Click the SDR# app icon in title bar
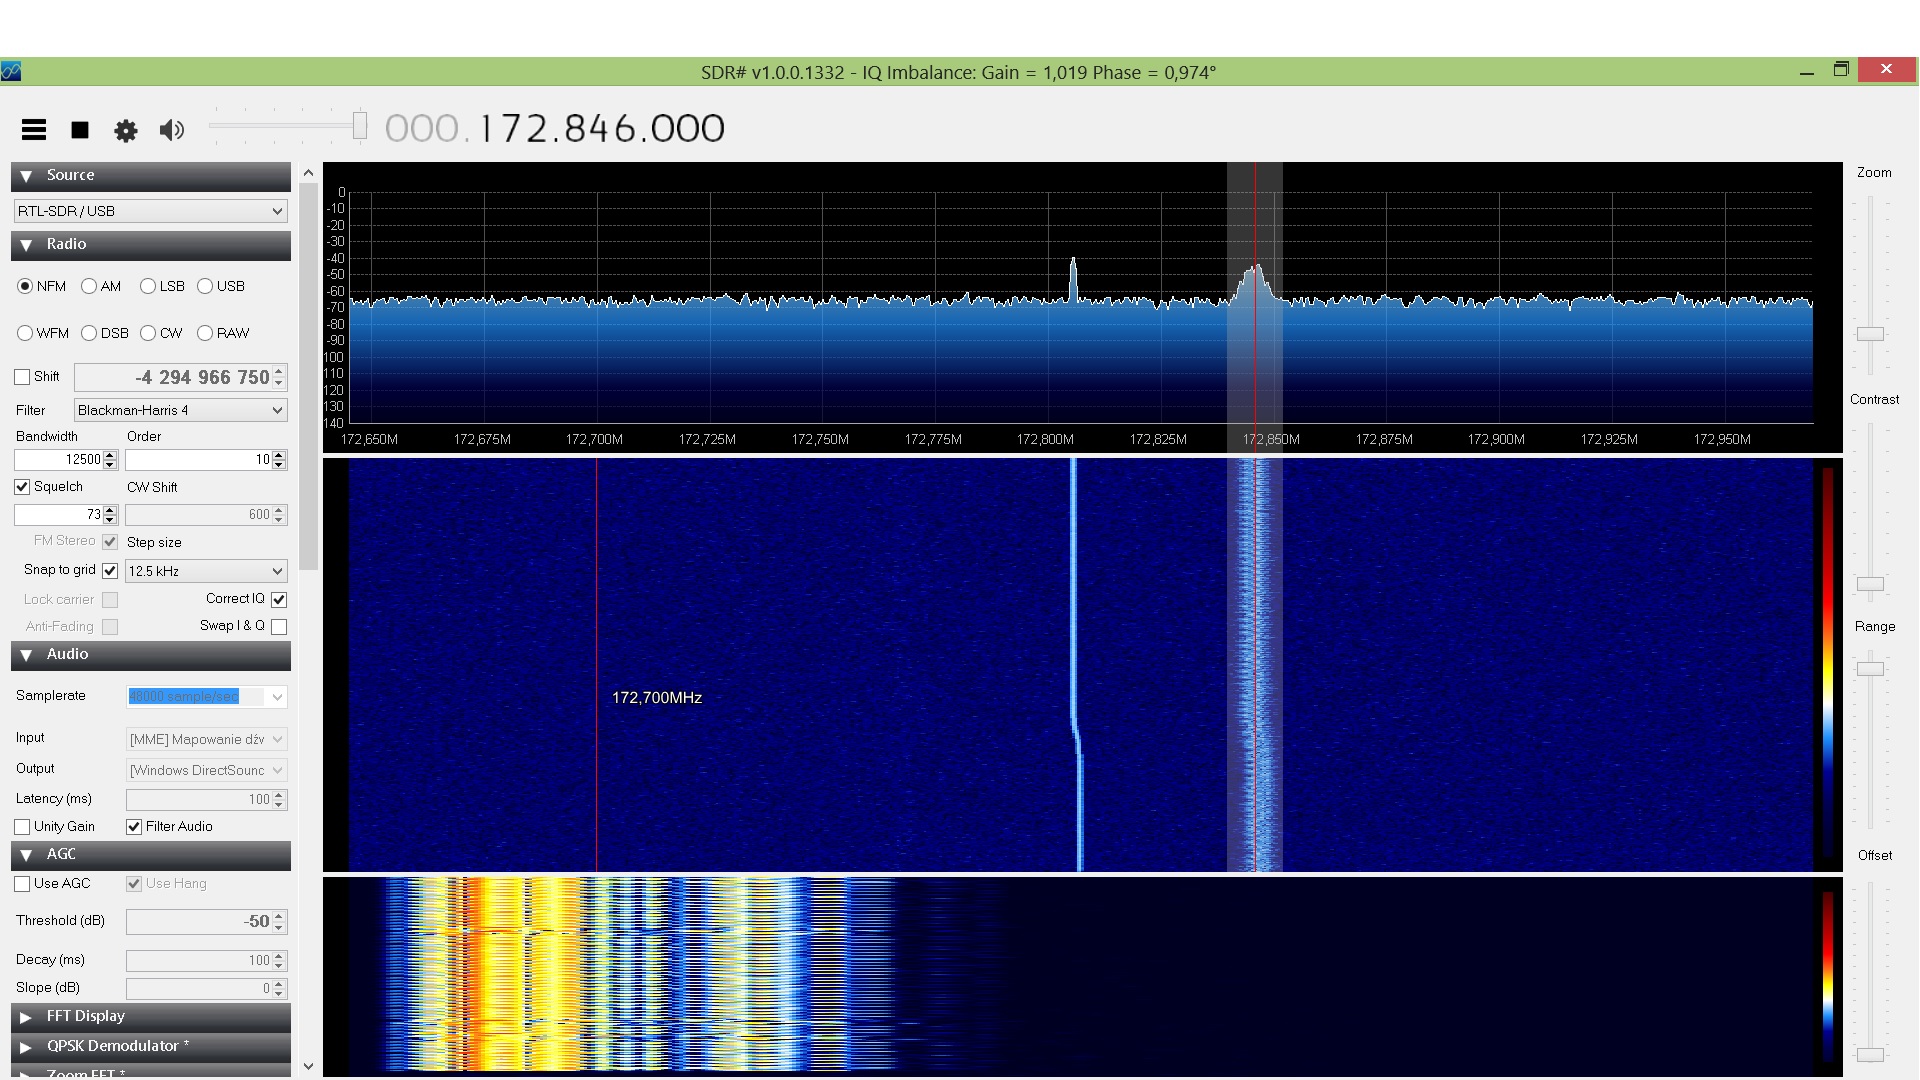Screen dimensions: 1920x1080 [x=11, y=71]
